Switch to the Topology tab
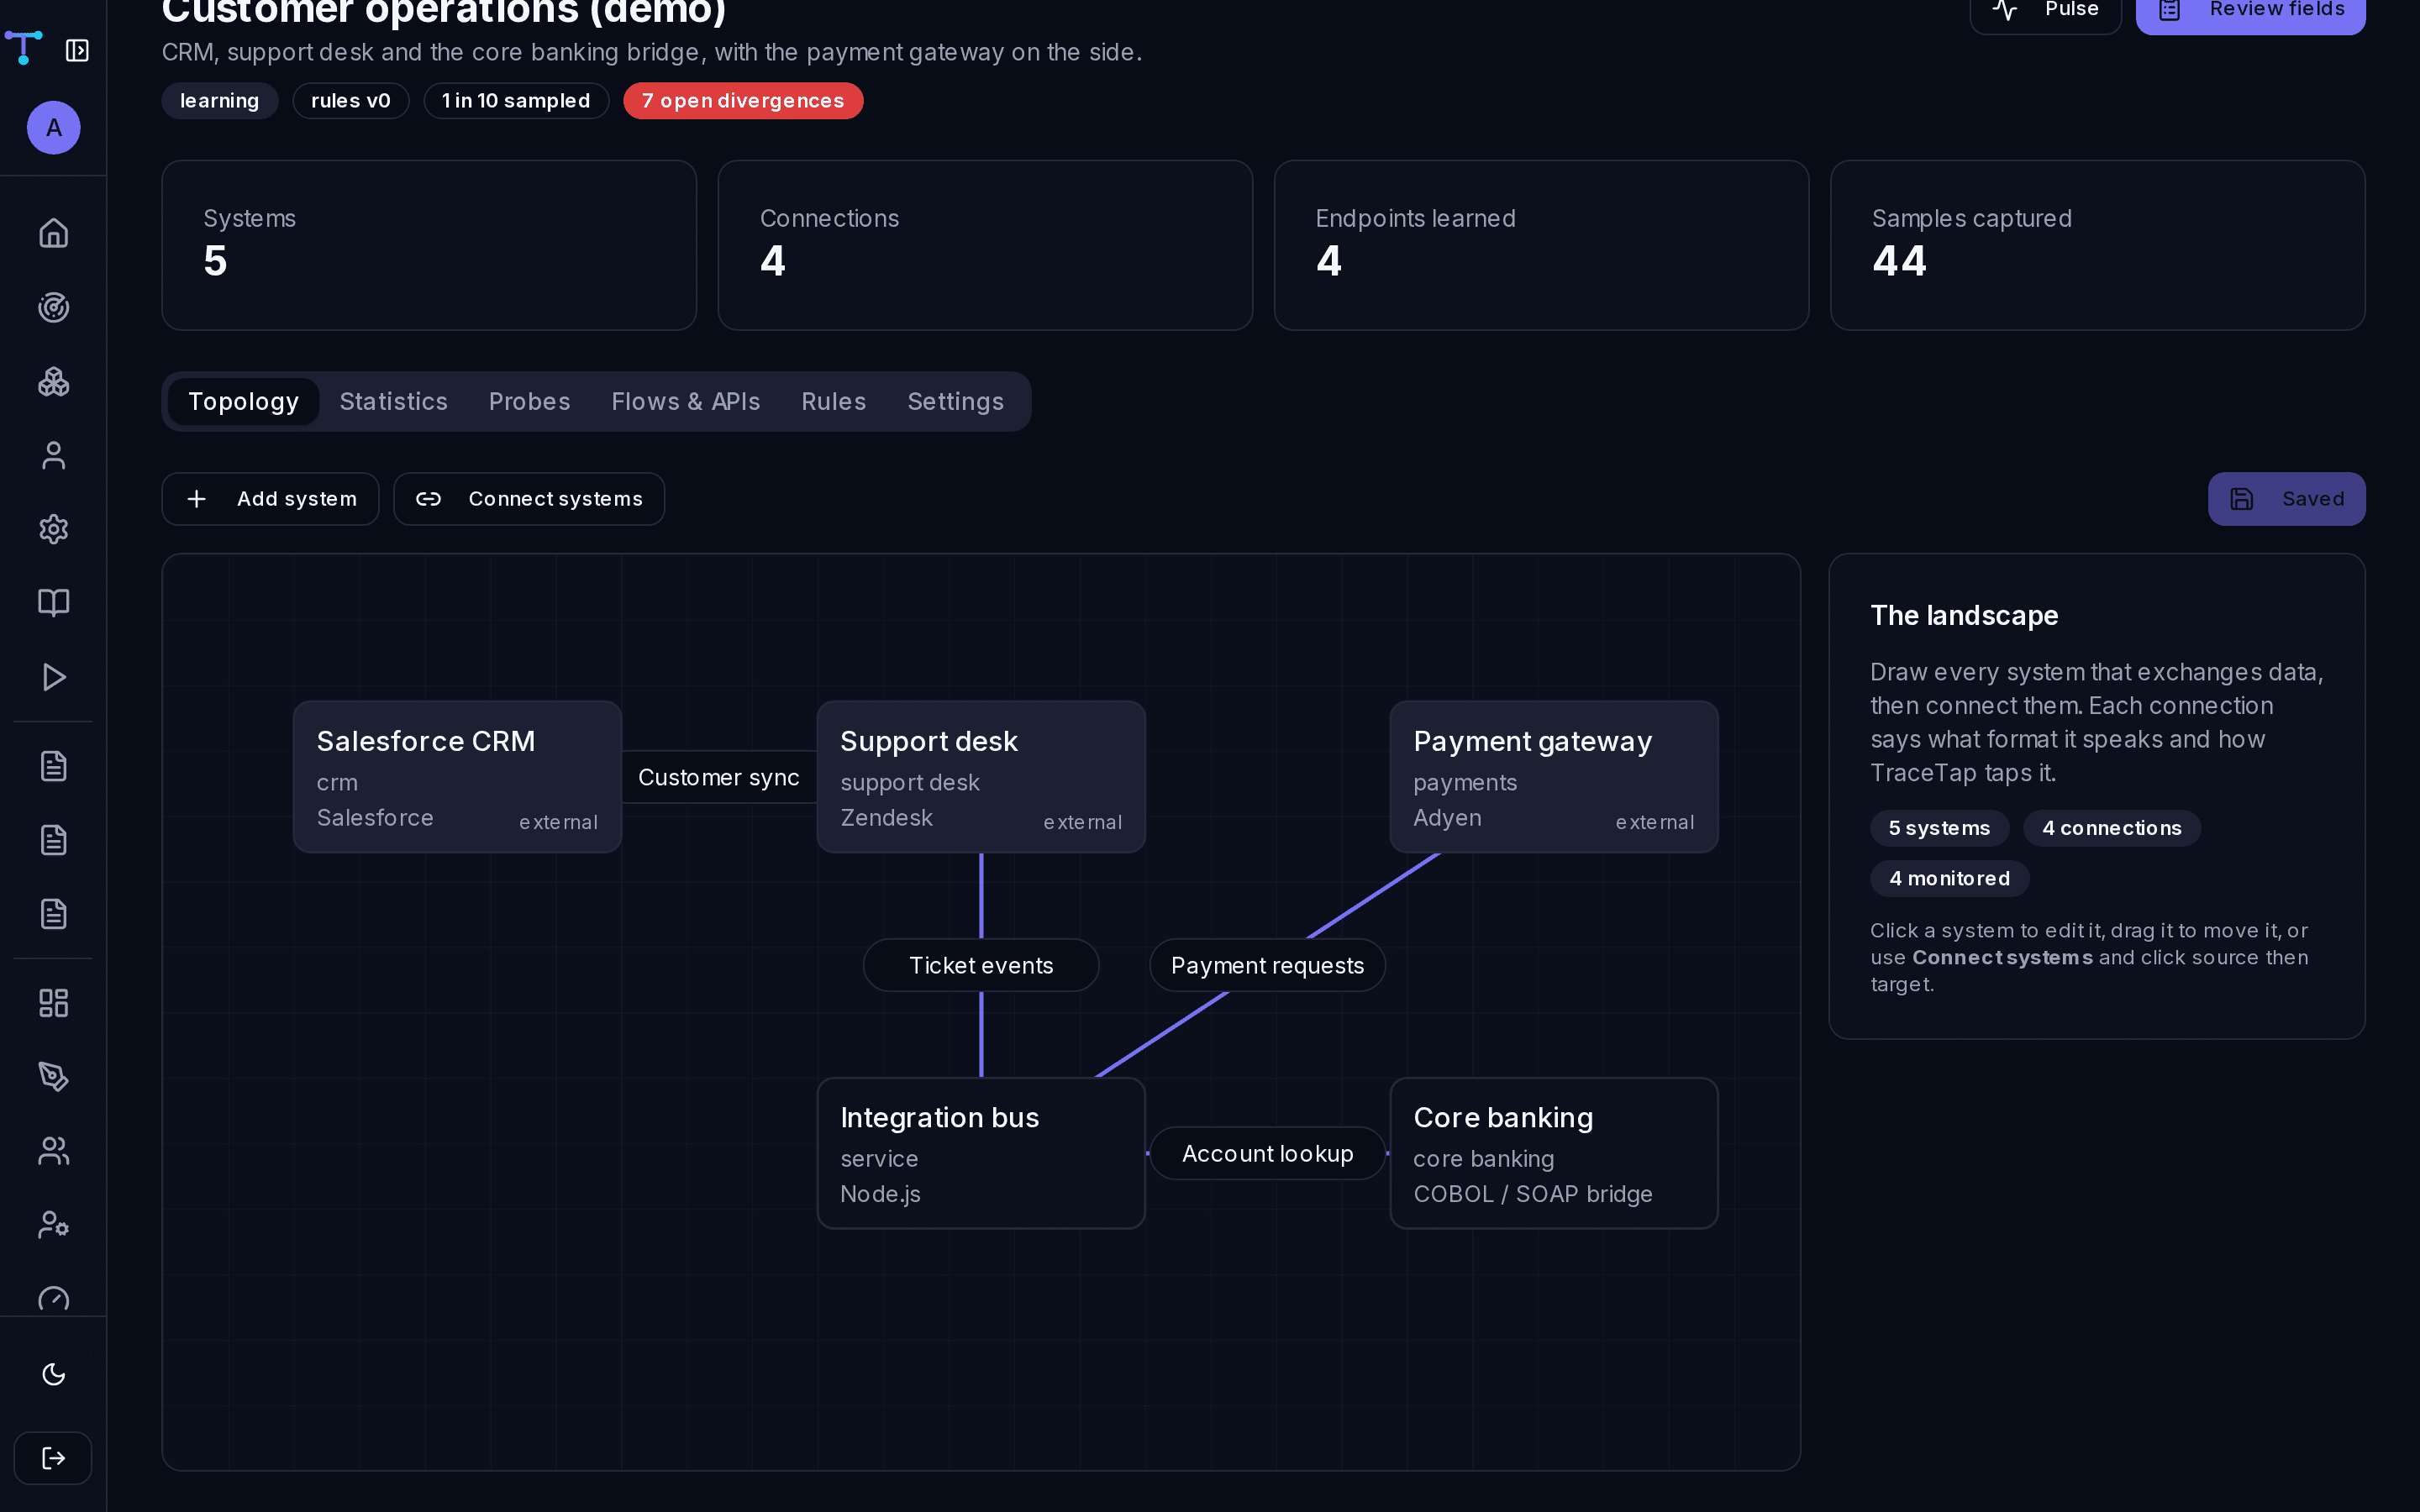The height and width of the screenshot is (1512, 2420). 243,401
